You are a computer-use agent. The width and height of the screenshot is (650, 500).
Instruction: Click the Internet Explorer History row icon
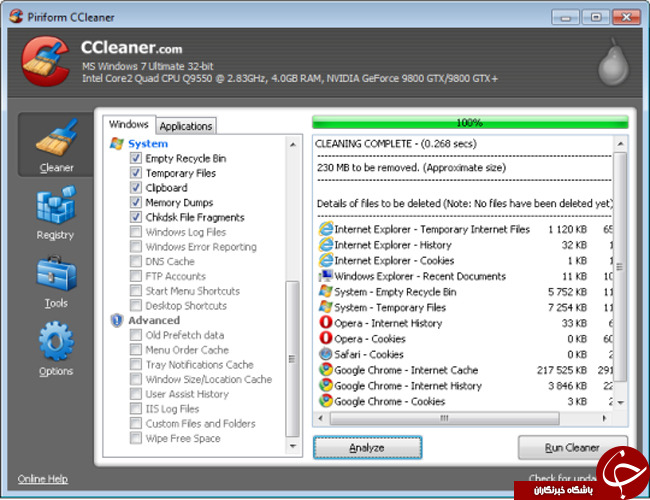(326, 245)
